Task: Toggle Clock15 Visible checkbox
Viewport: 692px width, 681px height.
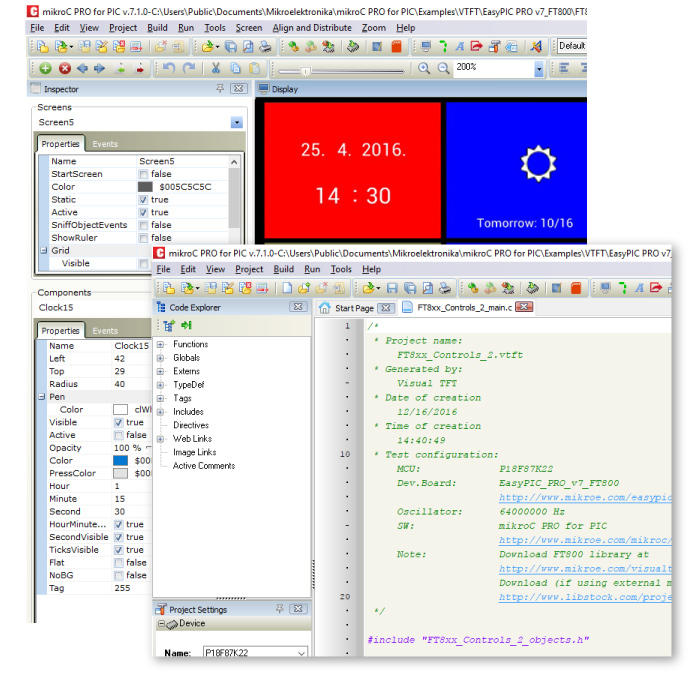Action: tap(118, 423)
